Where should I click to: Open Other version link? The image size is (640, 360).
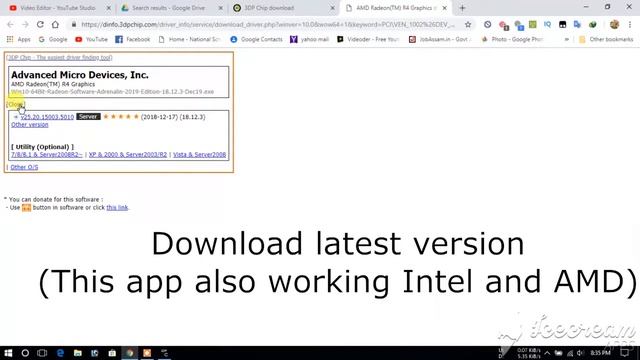coord(29,125)
